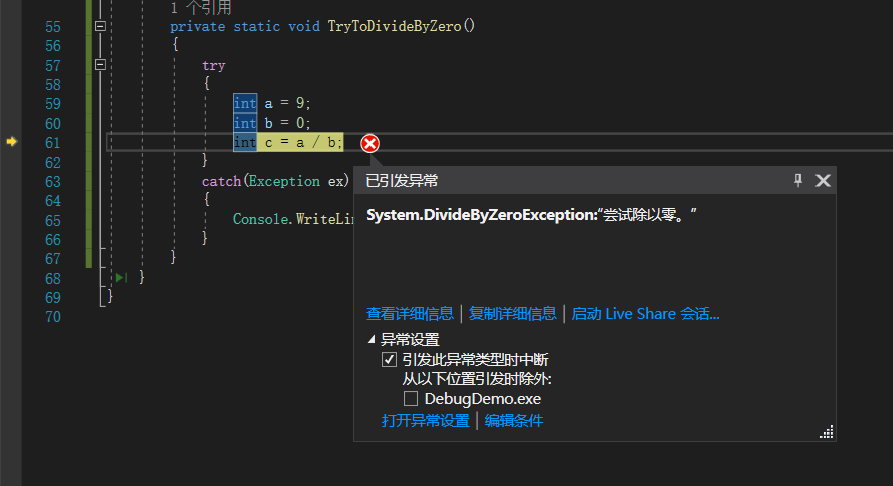Collapse the 异常设置 section

(373, 340)
